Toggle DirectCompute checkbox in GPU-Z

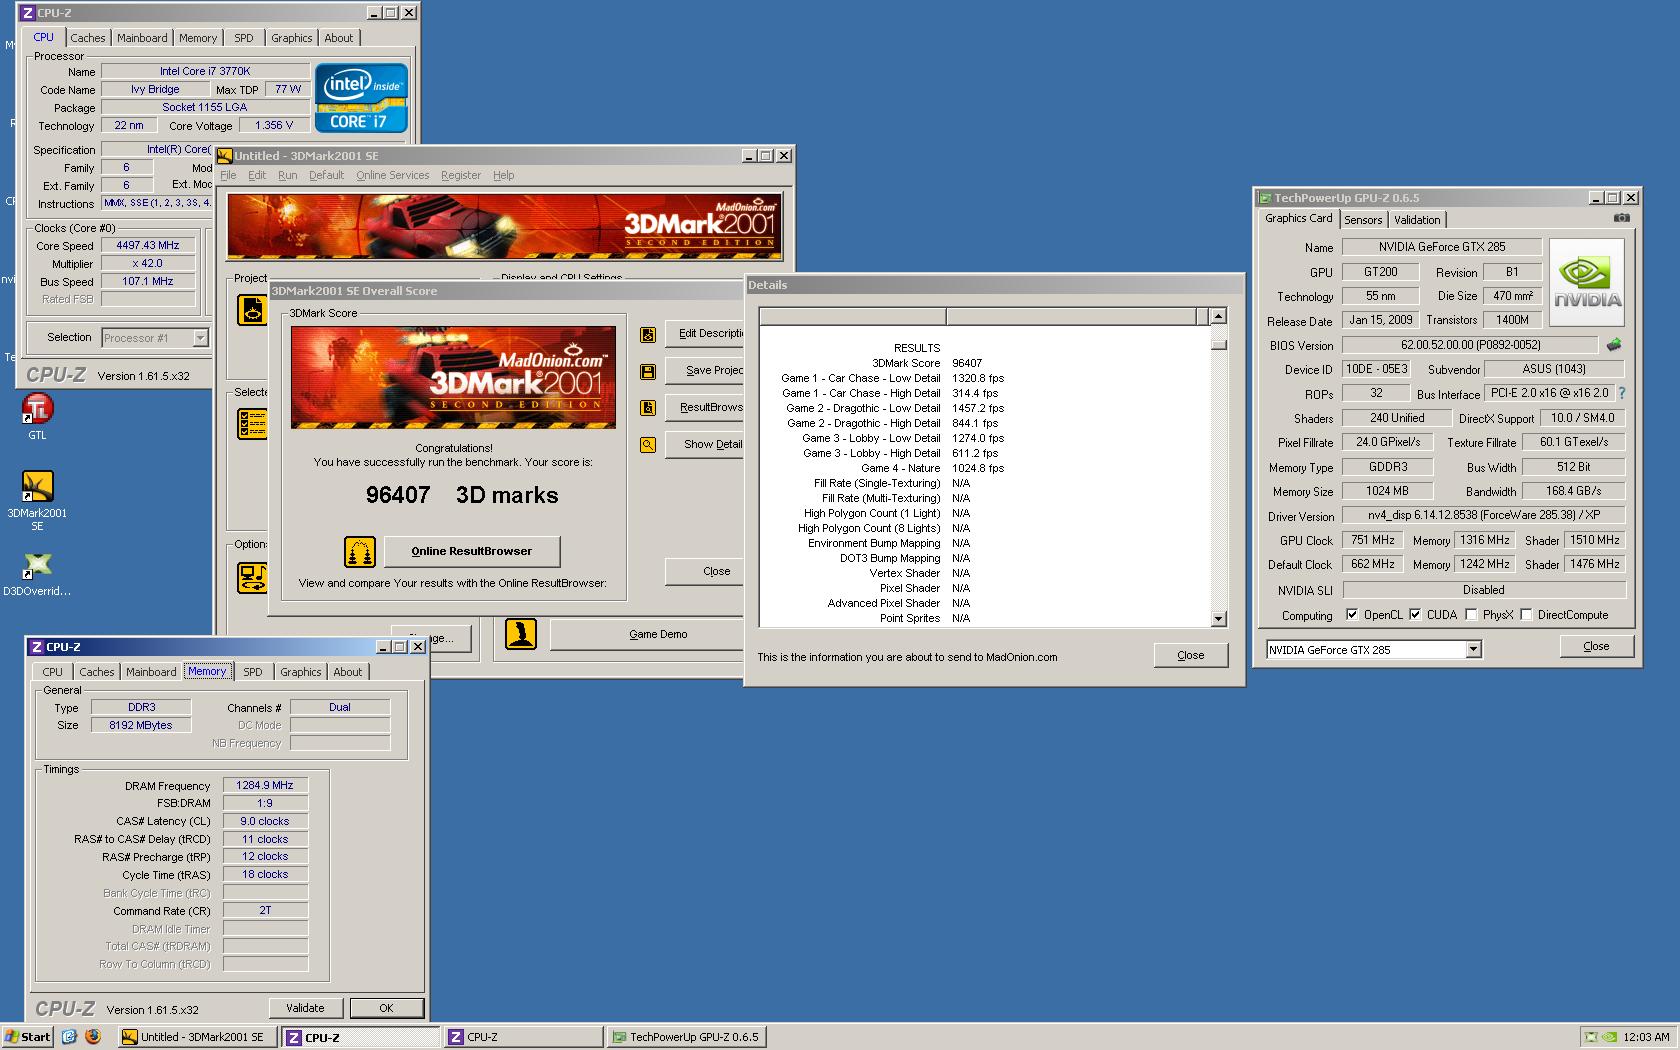tap(1526, 615)
